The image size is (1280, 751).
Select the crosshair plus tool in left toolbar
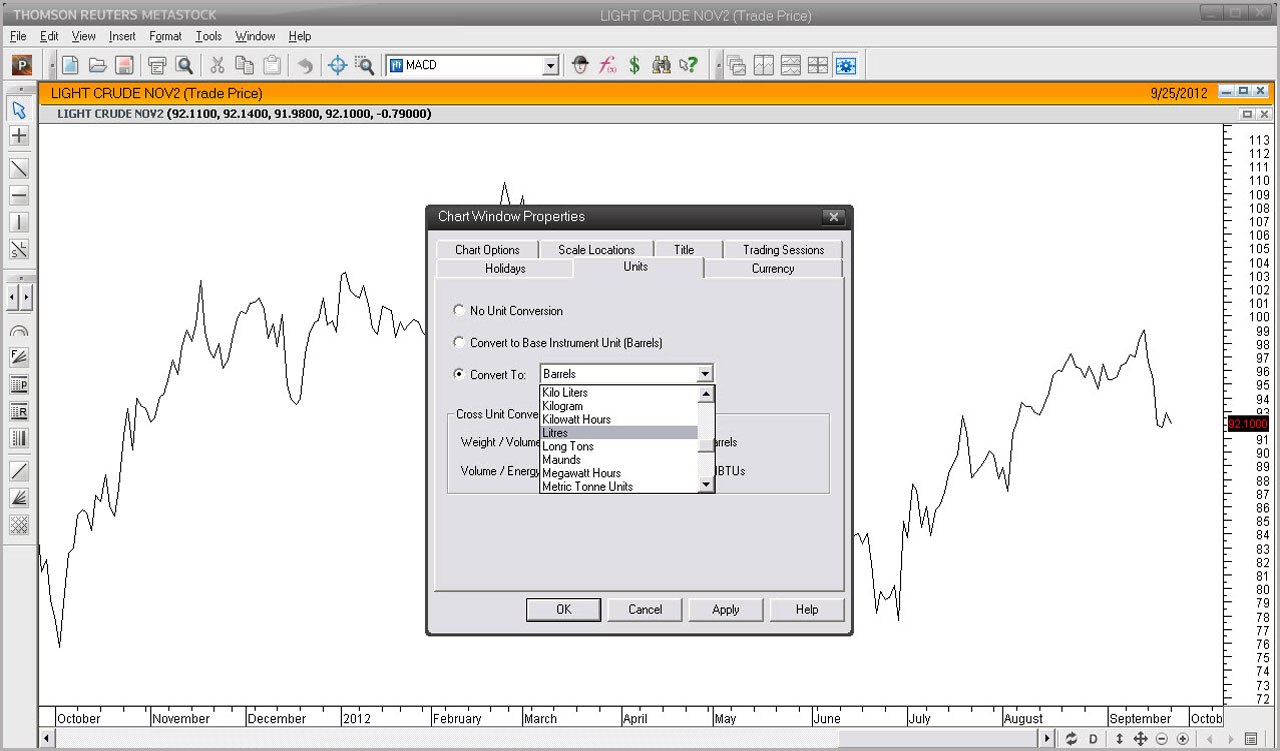19,136
